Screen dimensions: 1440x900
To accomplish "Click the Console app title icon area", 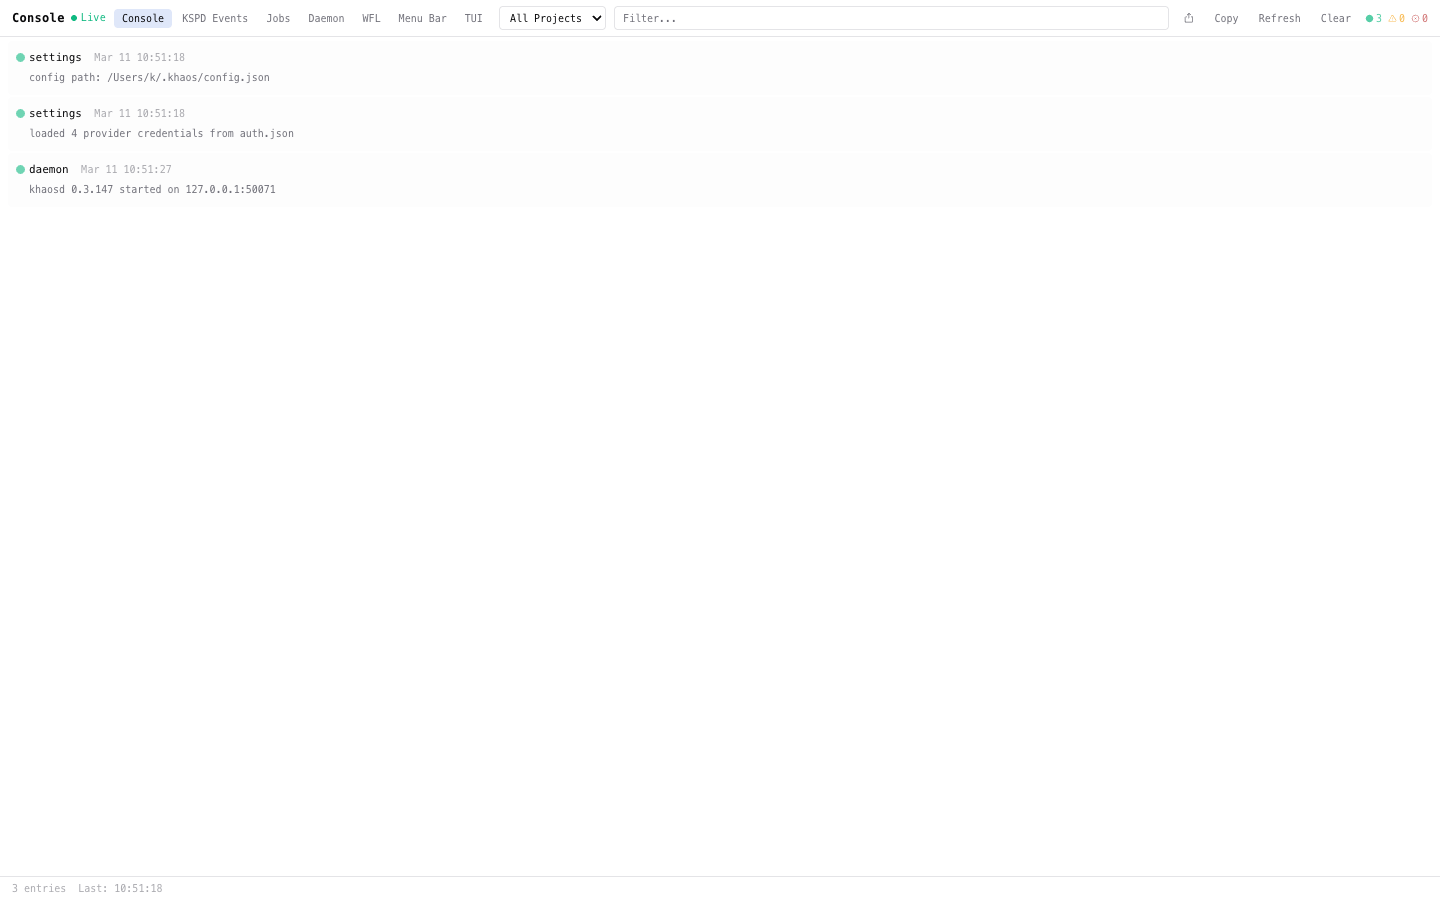I will (38, 17).
